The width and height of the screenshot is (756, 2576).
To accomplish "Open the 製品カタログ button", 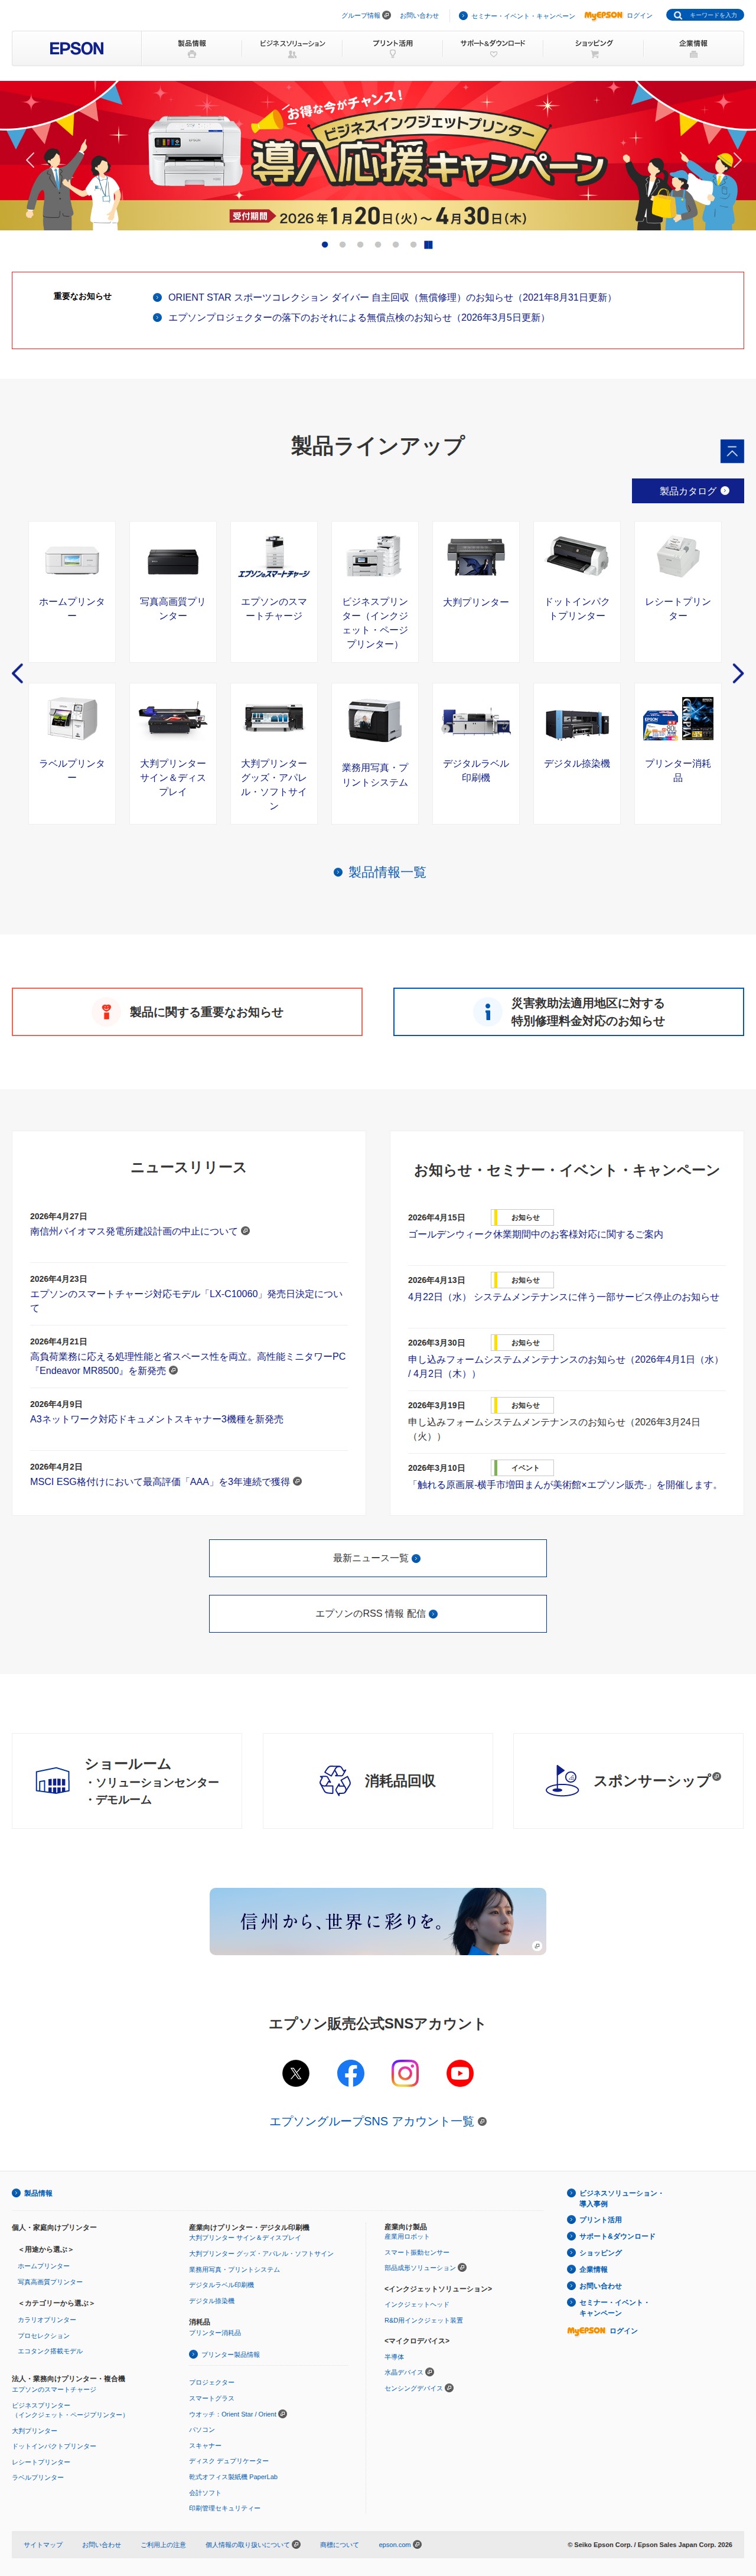I will tap(687, 491).
